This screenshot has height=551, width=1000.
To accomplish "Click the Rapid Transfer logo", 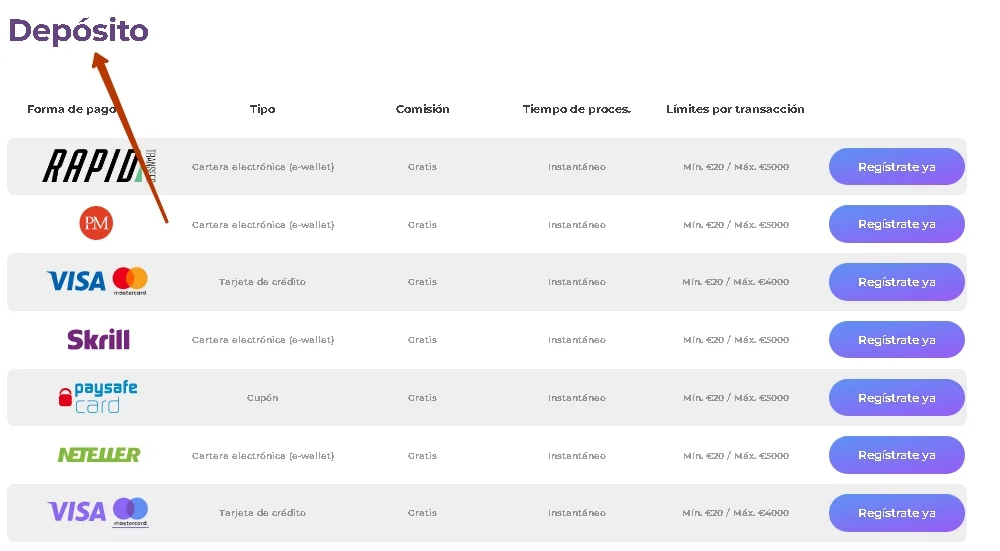I will [x=99, y=166].
